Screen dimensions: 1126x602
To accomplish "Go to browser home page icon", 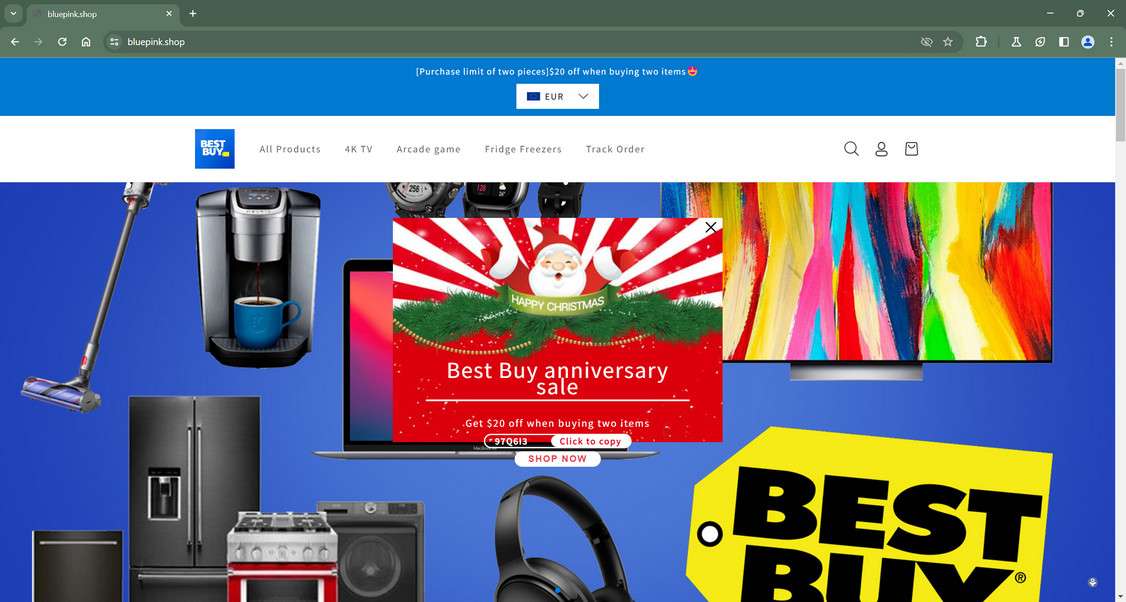I will (86, 42).
